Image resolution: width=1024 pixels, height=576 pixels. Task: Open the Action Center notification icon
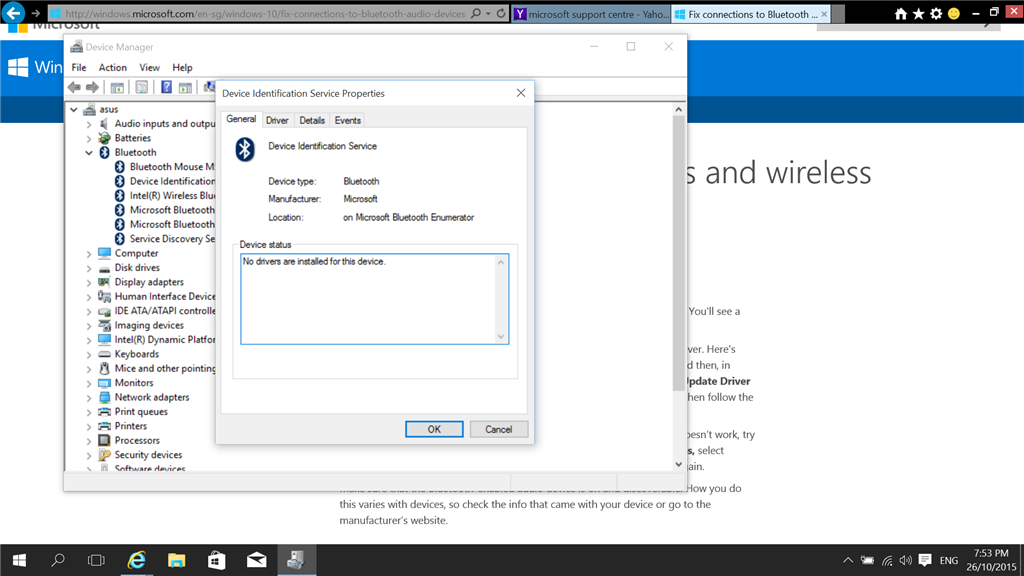coord(925,560)
